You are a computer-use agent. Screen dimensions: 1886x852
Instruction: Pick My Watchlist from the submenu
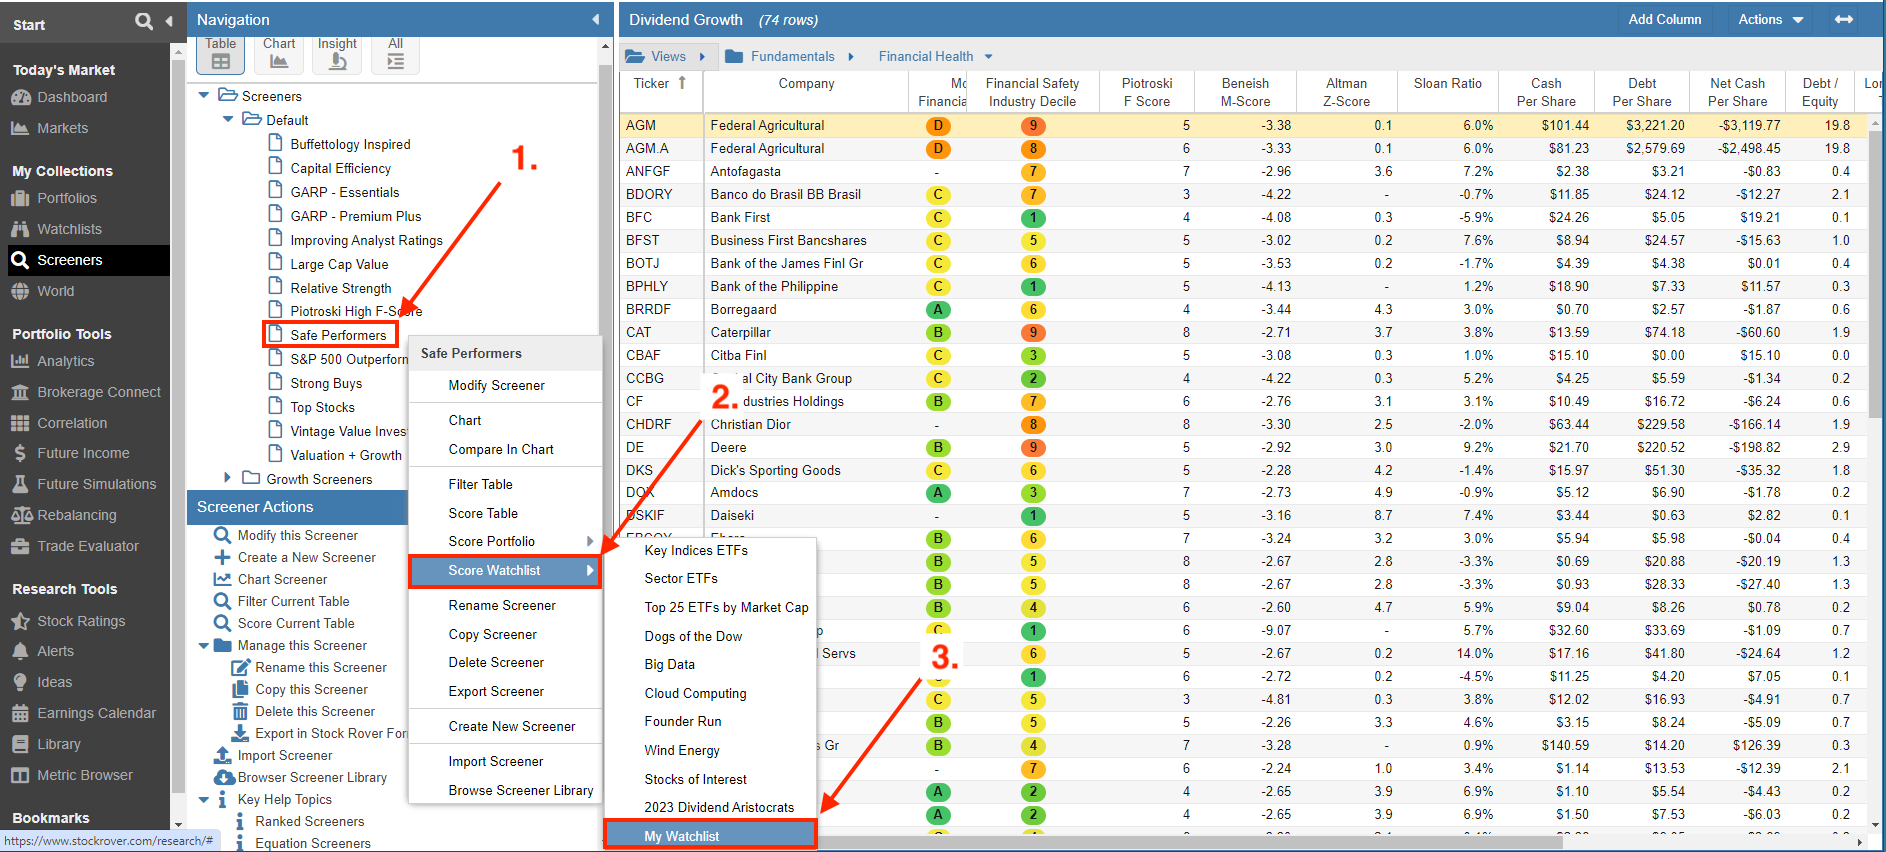[710, 836]
